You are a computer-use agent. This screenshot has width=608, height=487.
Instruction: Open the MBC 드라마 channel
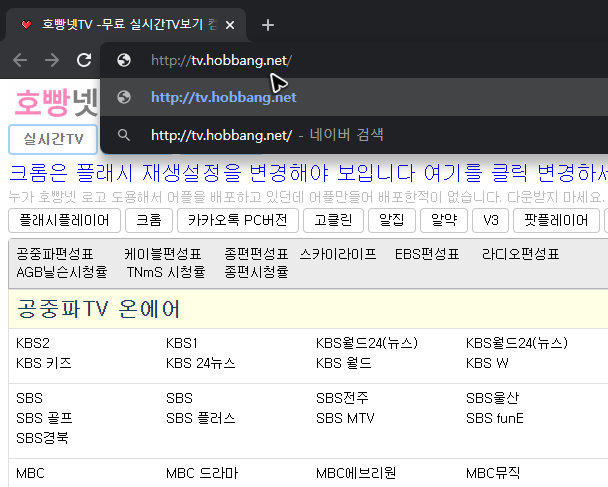202,473
